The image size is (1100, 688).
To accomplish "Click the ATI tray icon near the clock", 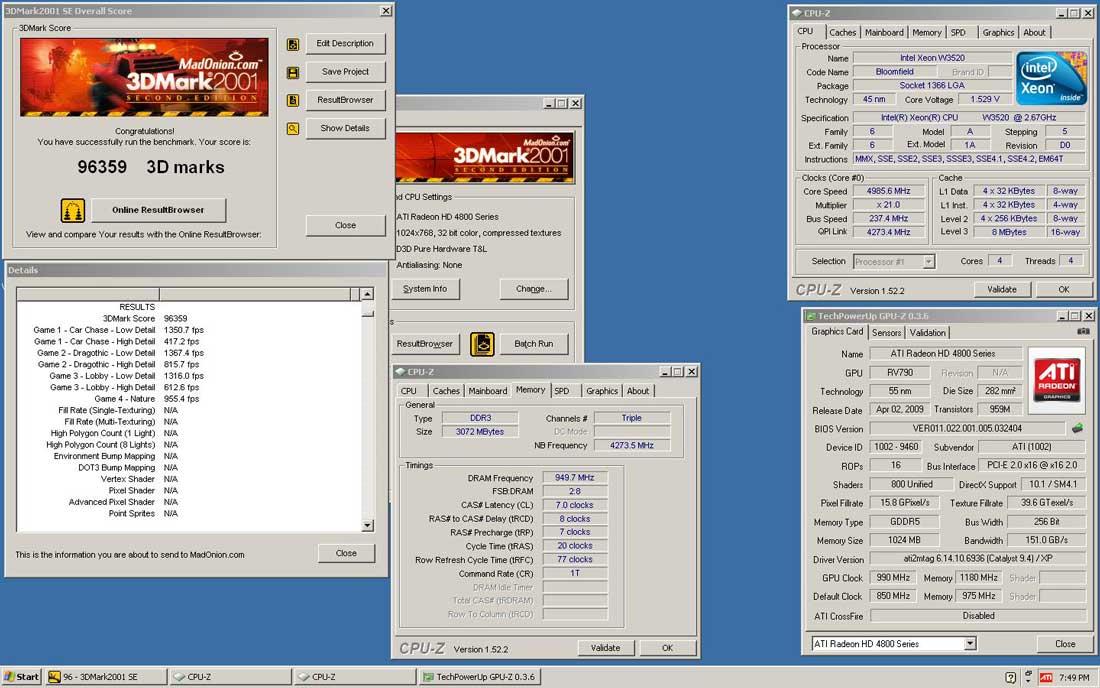I will (x=1046, y=677).
